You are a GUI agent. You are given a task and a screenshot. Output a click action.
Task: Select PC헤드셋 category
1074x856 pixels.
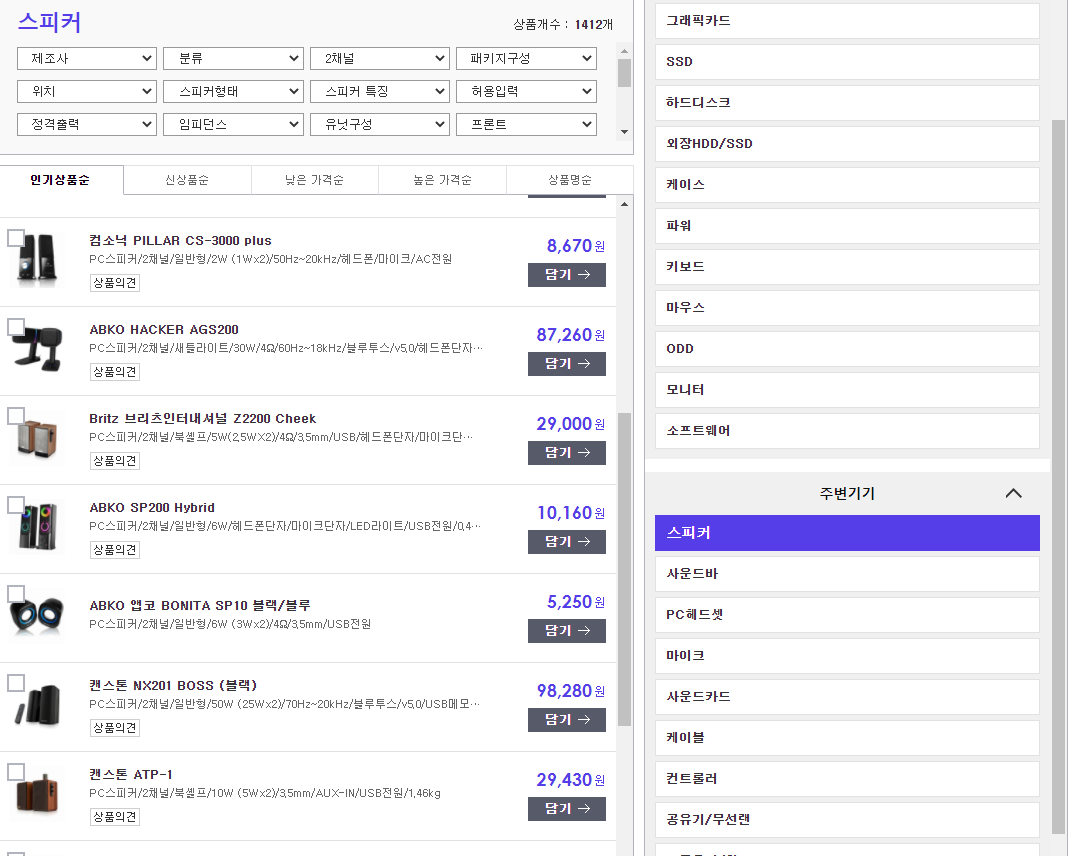coord(847,615)
